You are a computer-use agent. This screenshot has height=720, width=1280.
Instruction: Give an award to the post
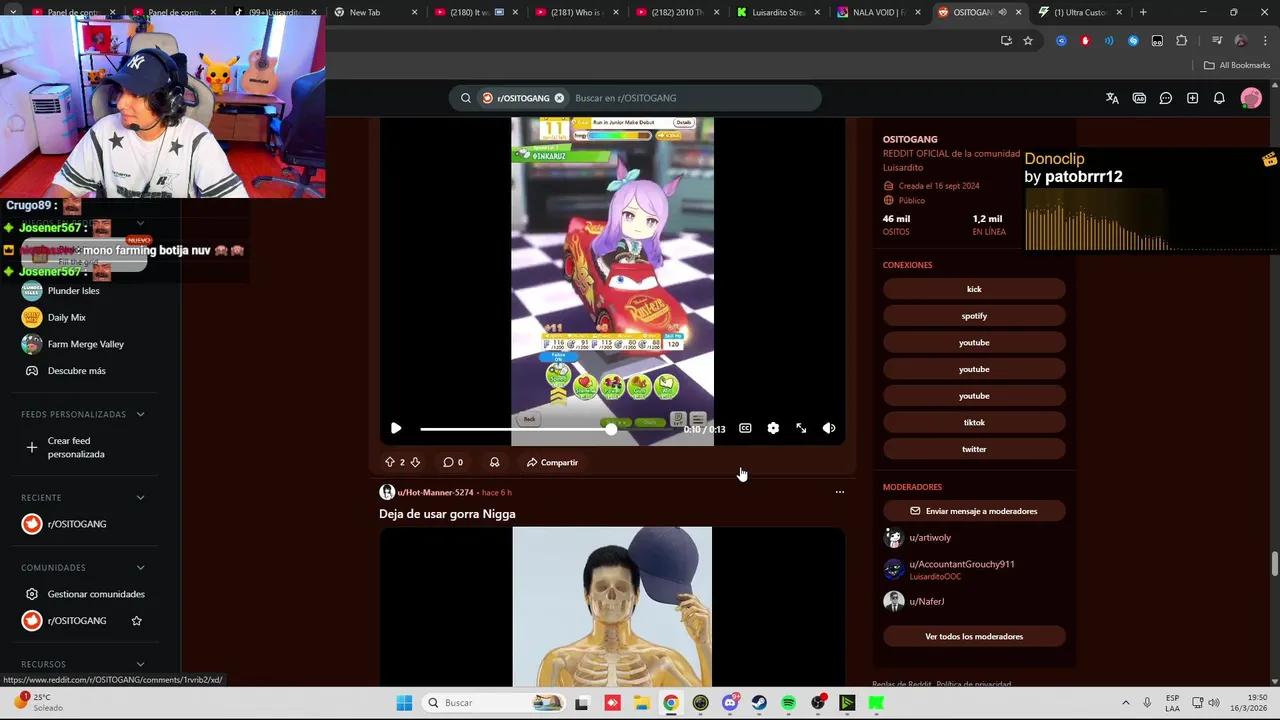tap(494, 462)
